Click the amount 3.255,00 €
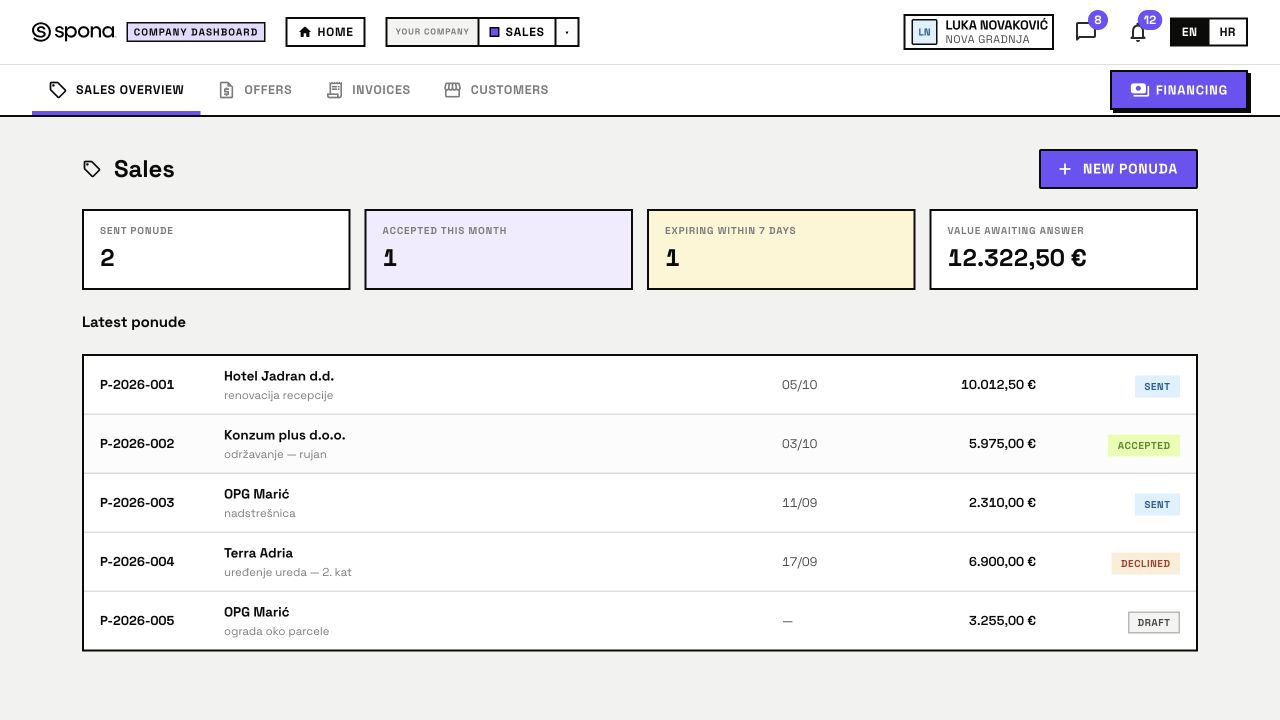The image size is (1280, 720). click(x=1002, y=621)
